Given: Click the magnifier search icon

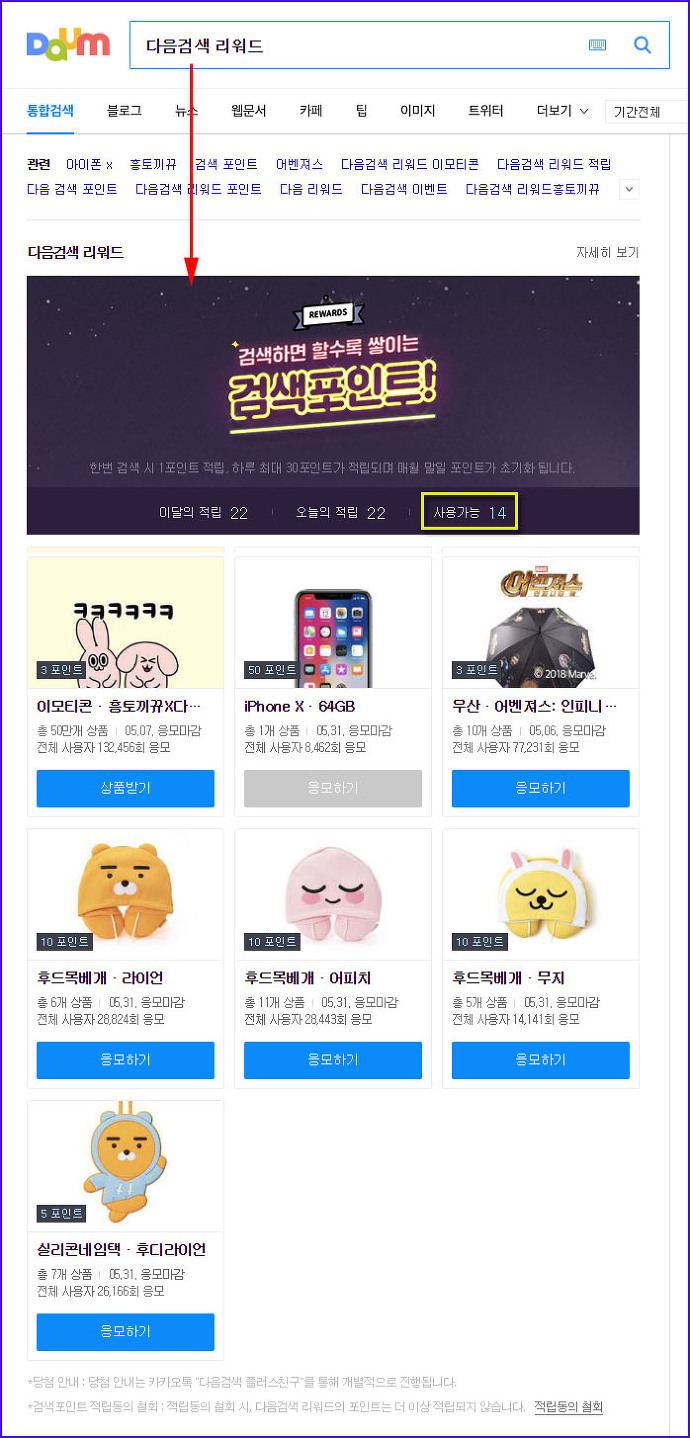Looking at the screenshot, I should tap(643, 45).
